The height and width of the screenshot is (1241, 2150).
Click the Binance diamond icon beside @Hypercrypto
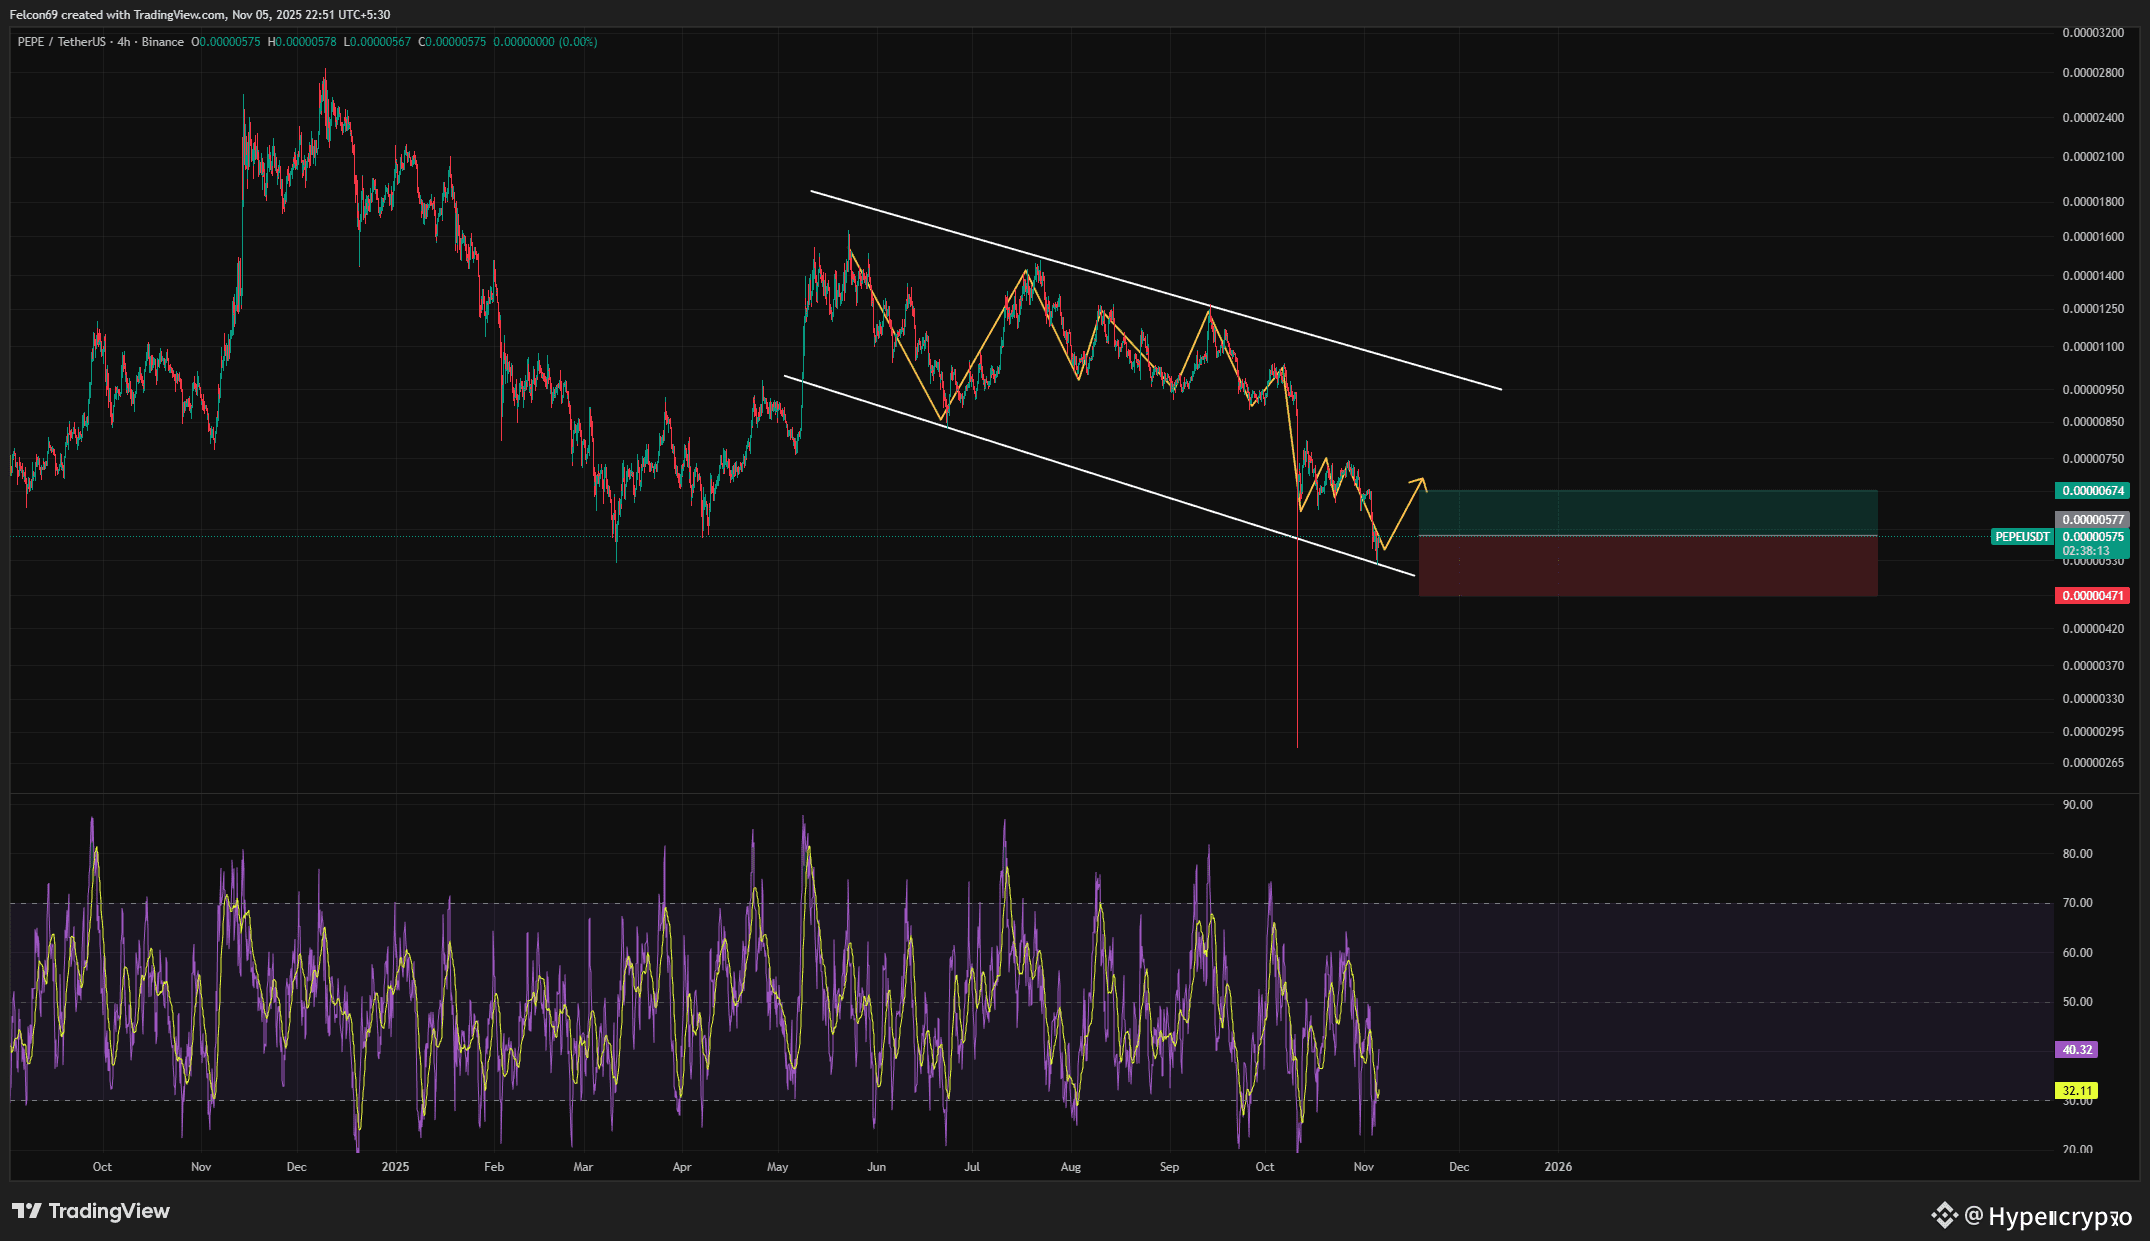tap(1944, 1215)
